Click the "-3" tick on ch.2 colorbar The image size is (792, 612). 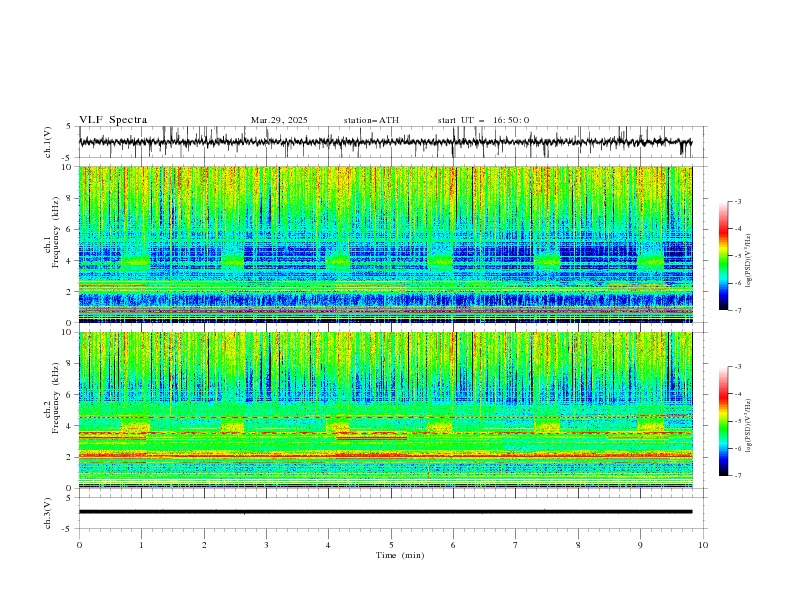point(737,367)
